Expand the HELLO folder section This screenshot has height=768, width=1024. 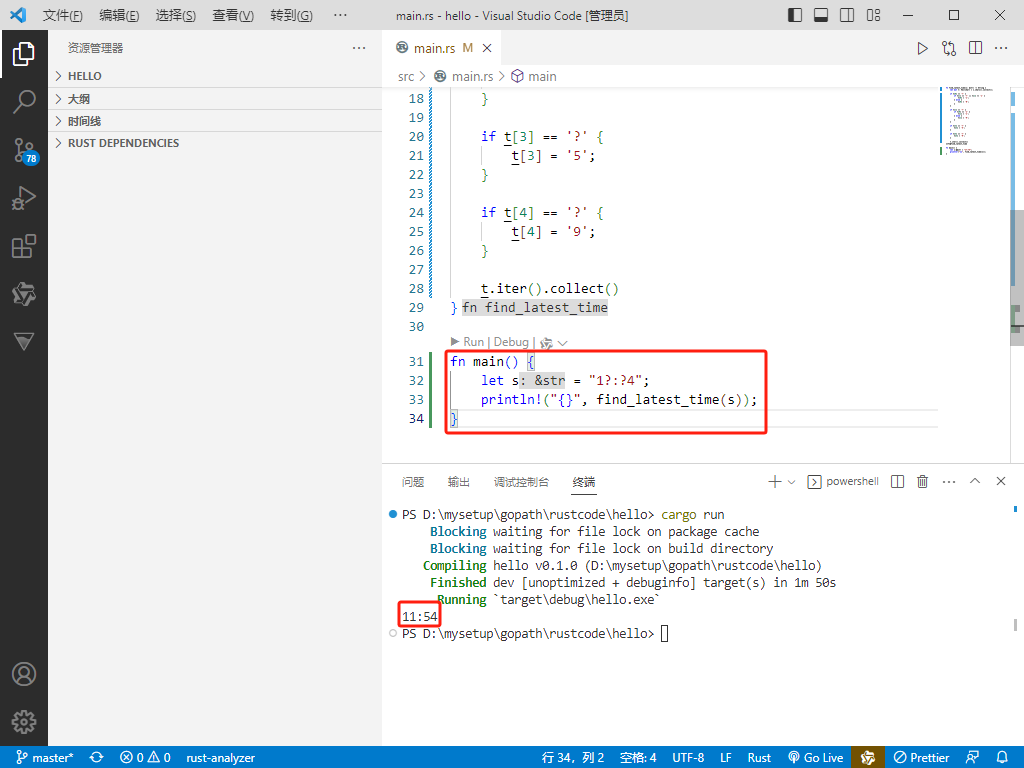click(215, 76)
